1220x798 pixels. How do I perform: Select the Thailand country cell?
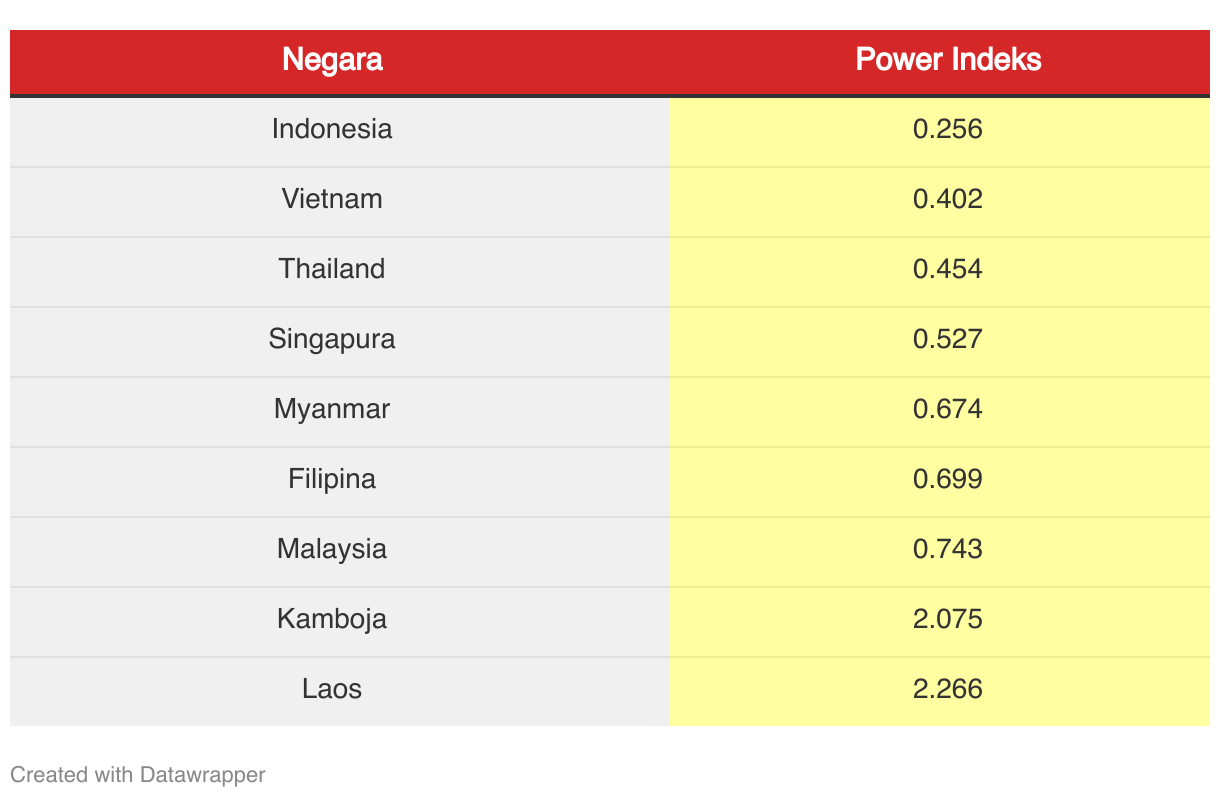(x=332, y=269)
